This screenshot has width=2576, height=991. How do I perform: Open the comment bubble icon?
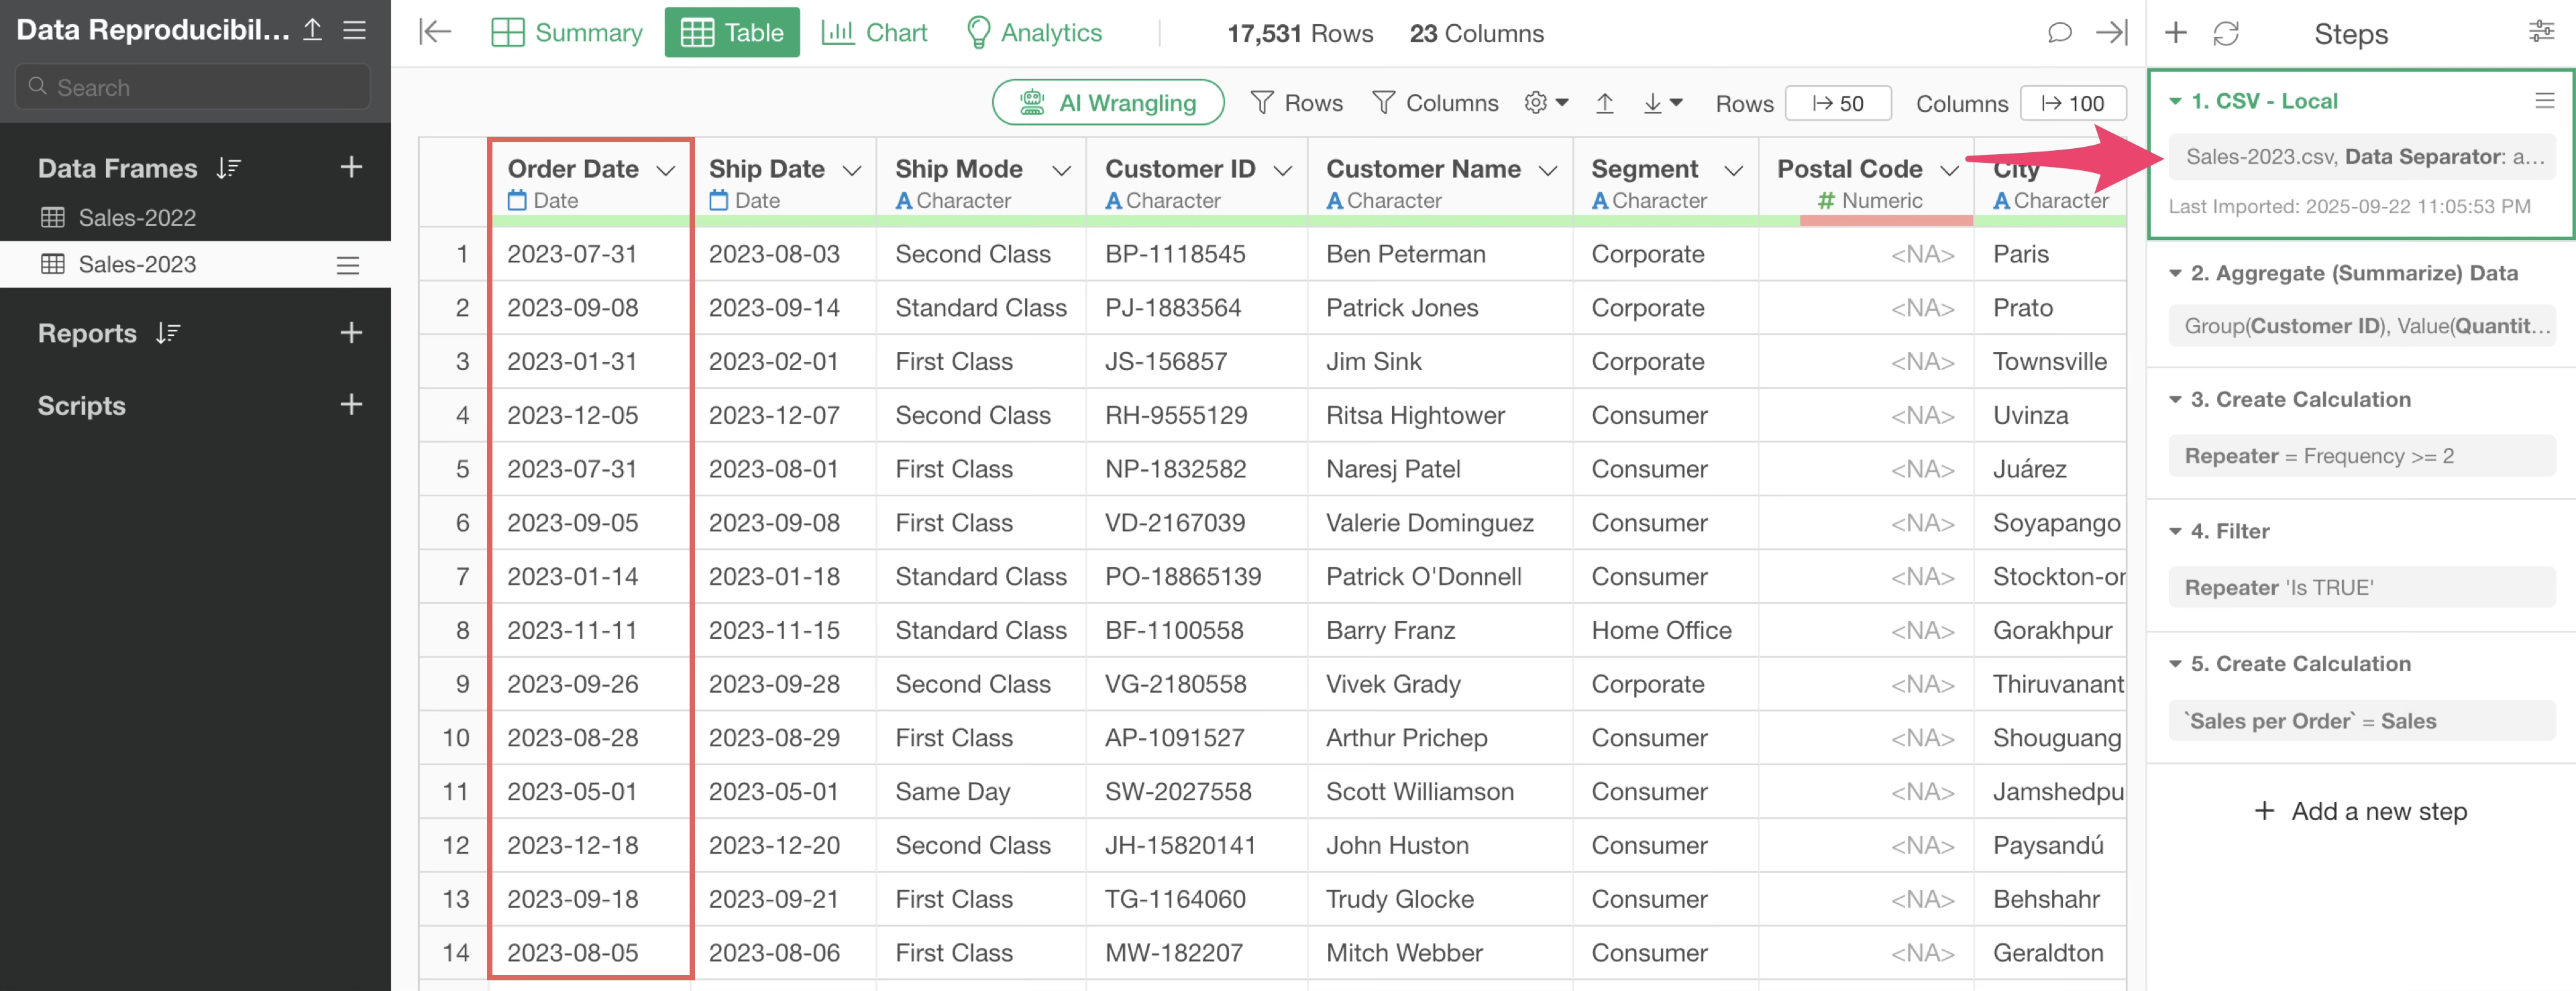click(x=2059, y=33)
